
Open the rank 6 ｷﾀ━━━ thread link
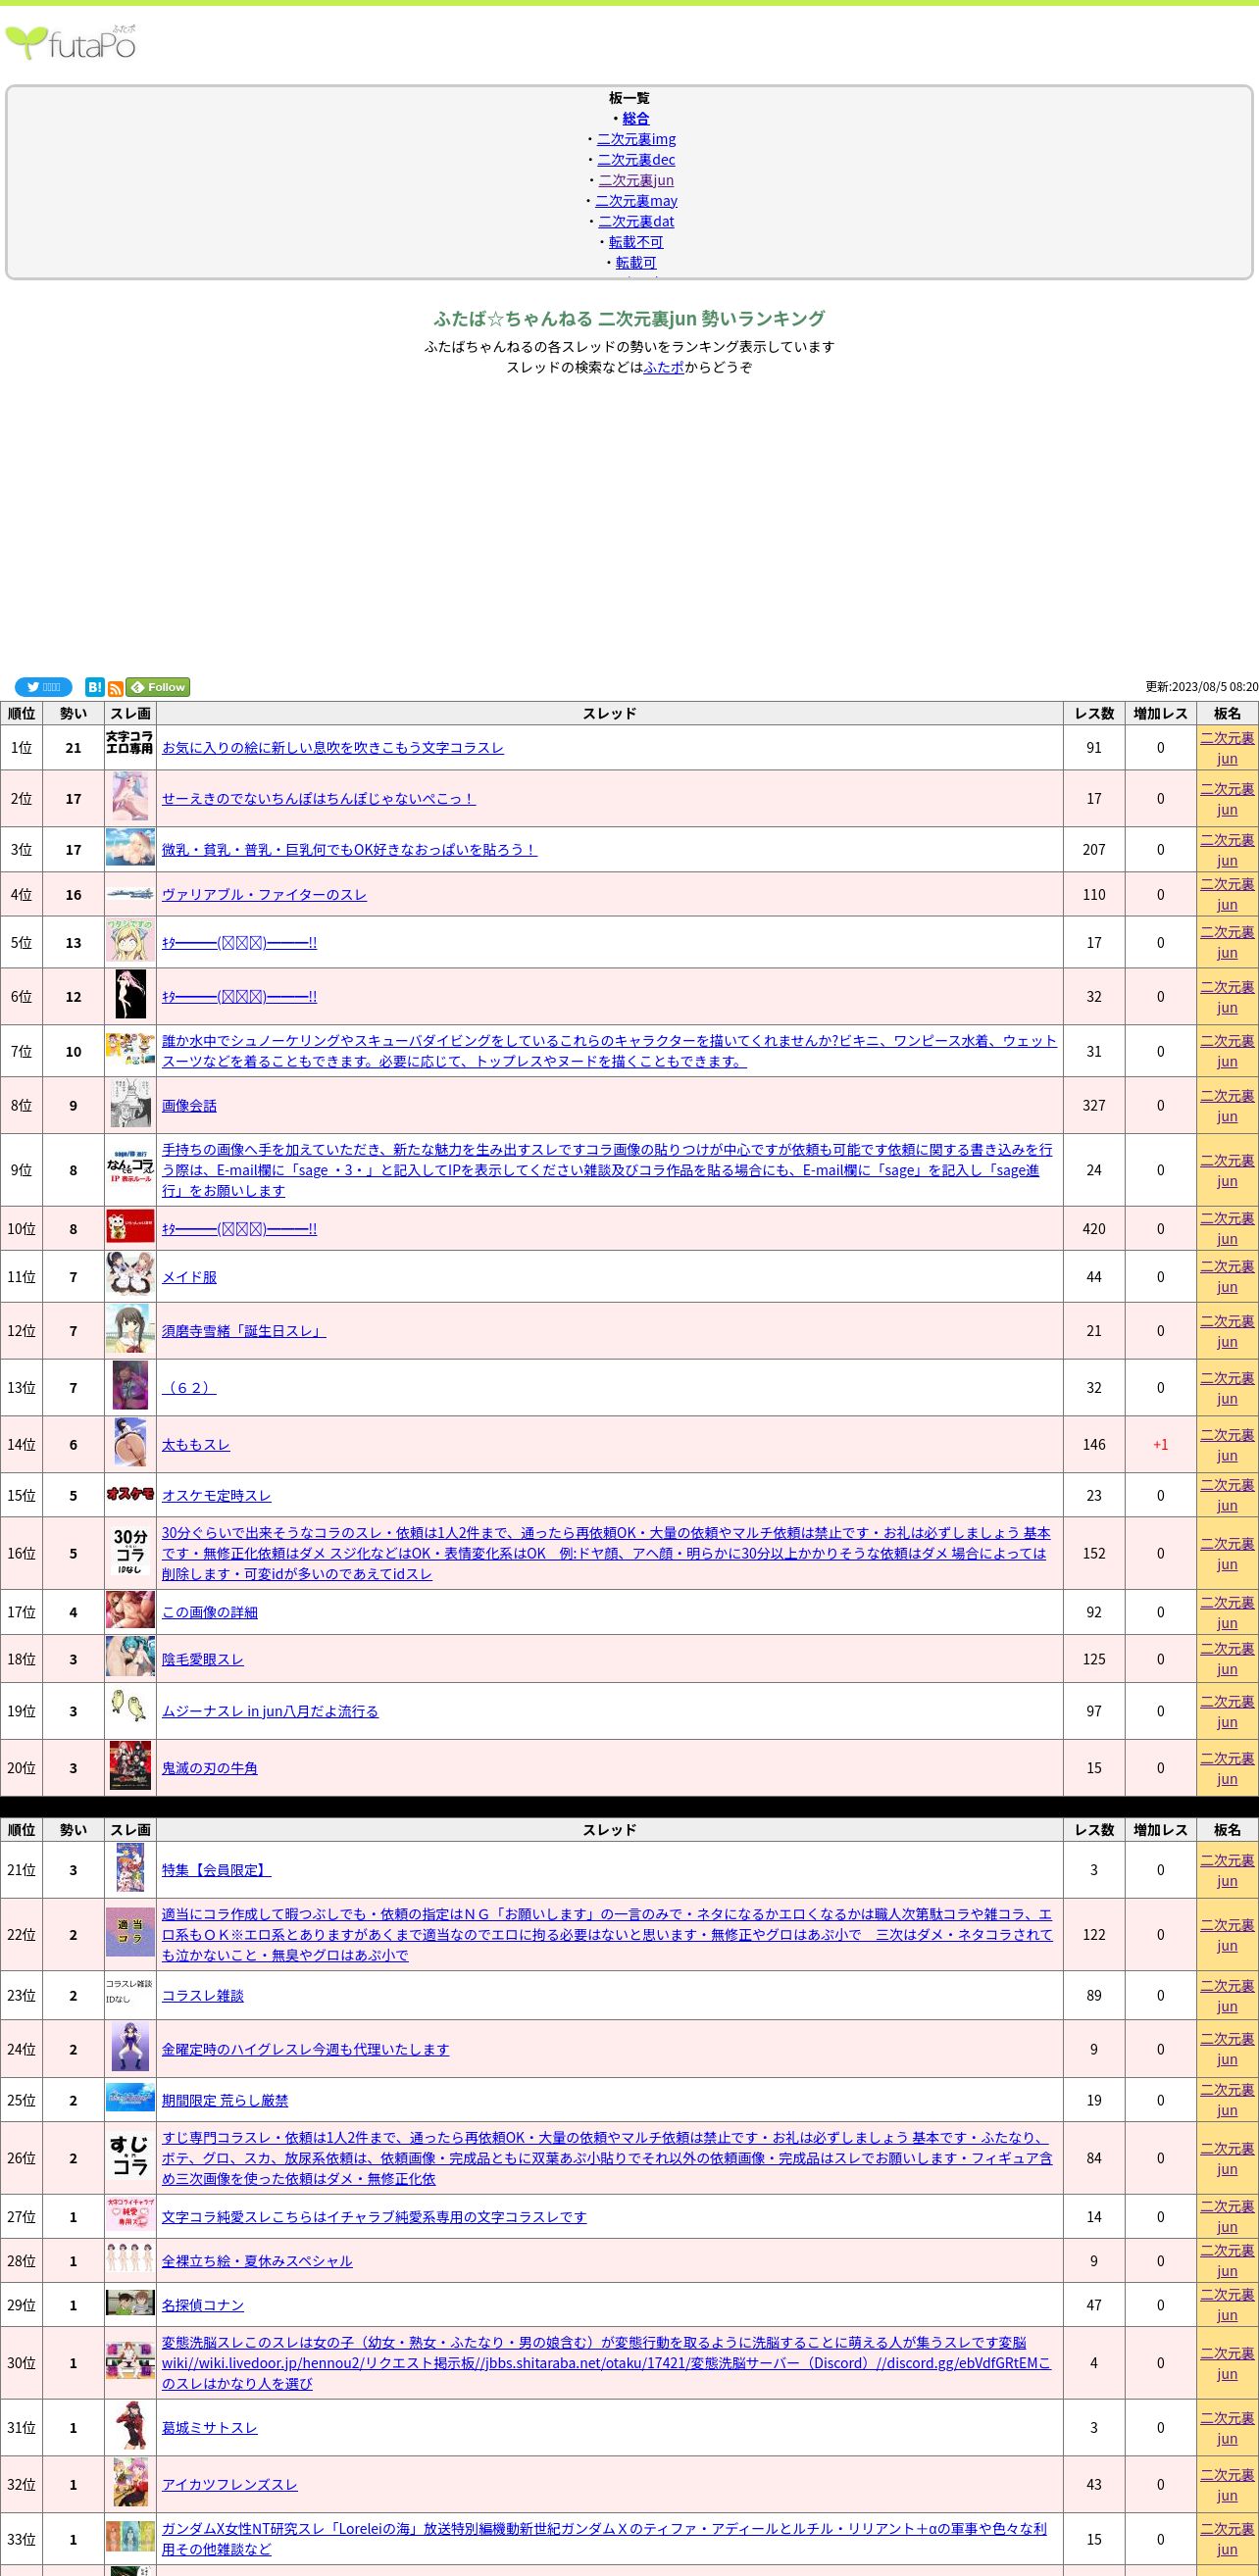[x=239, y=996]
